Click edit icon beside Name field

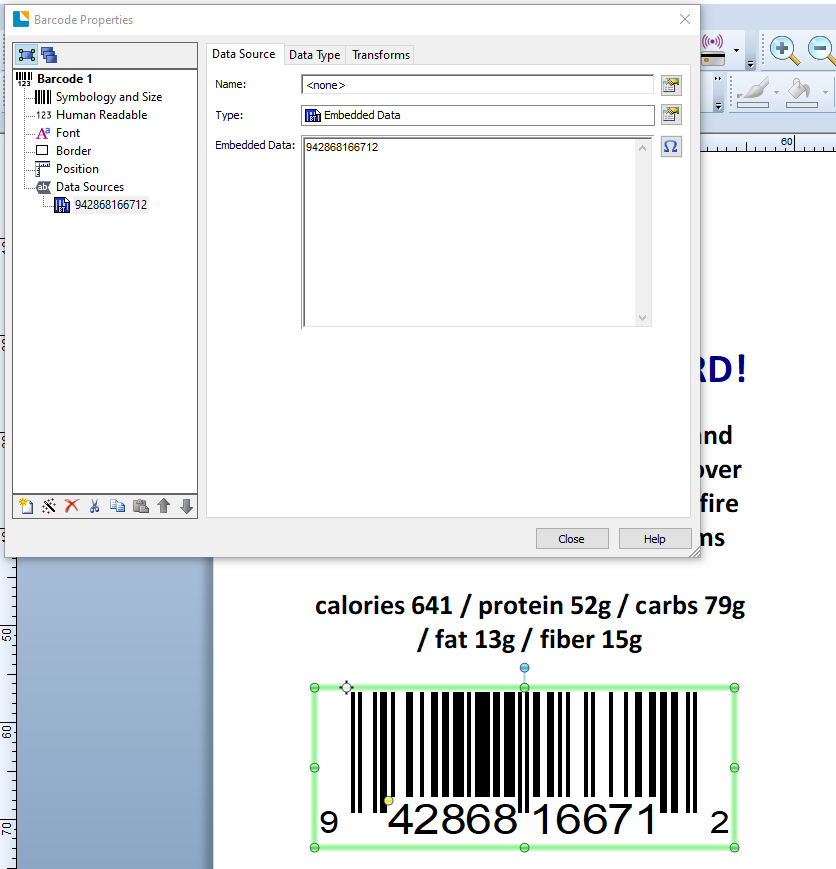coord(671,85)
